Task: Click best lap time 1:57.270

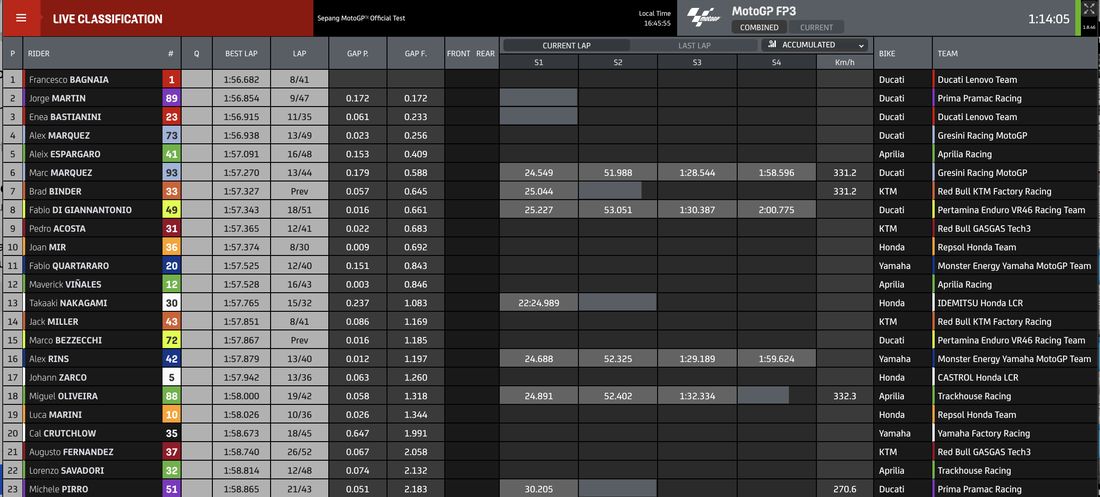Action: click(x=241, y=173)
